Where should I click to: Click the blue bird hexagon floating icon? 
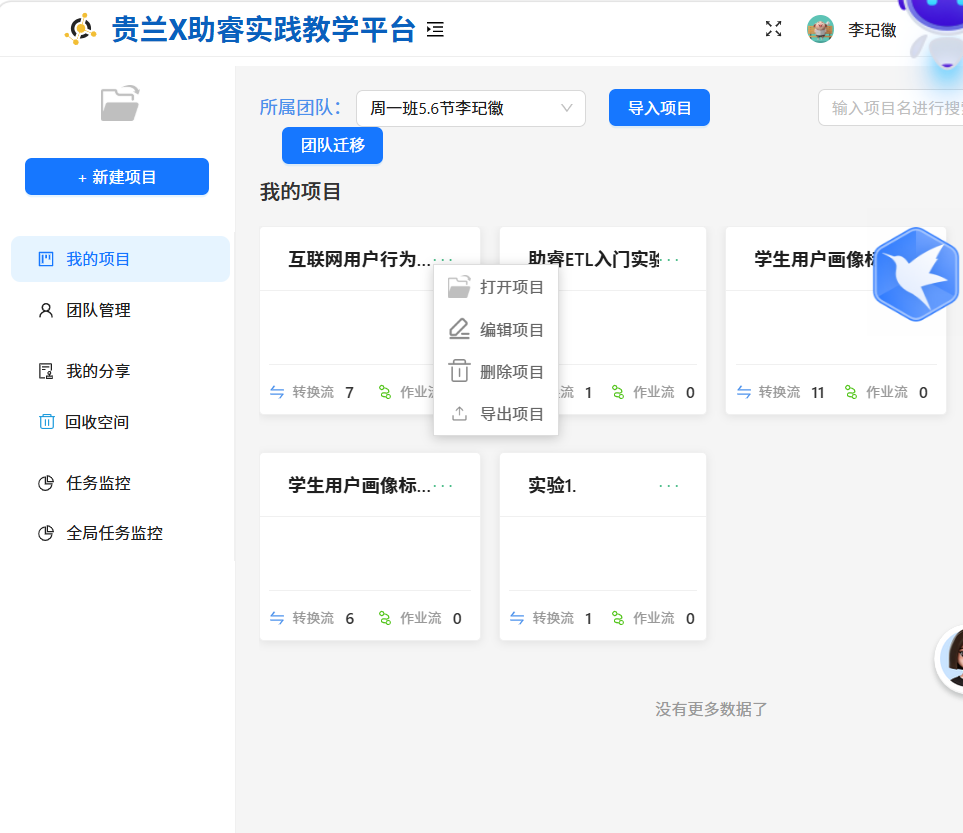point(915,274)
